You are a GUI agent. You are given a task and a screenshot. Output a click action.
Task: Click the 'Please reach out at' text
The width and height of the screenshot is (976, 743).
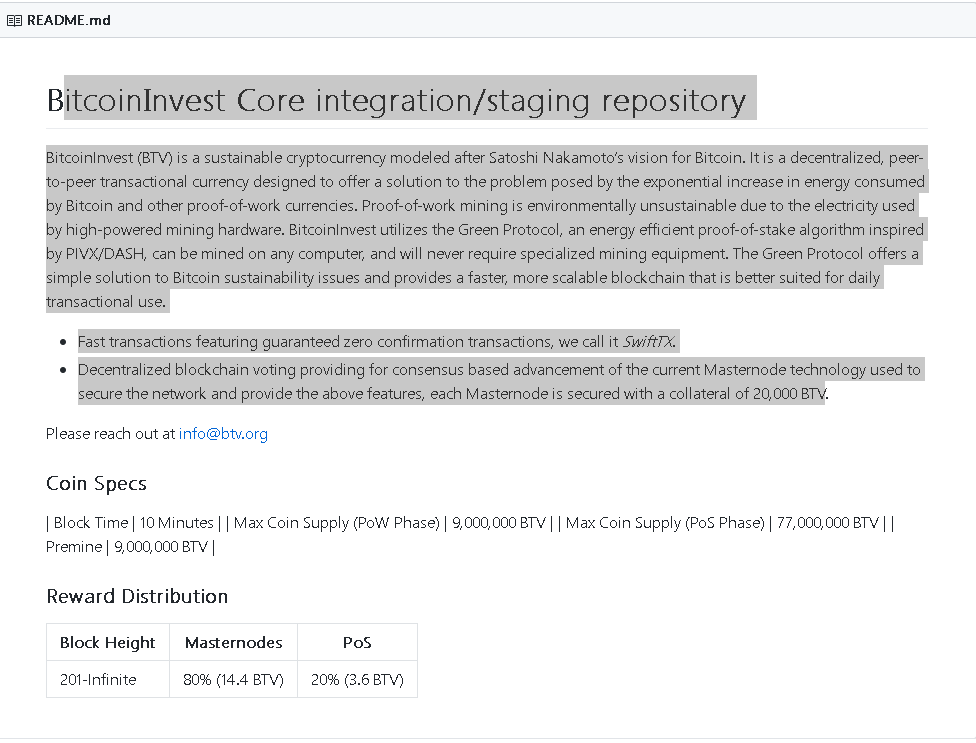tap(110, 434)
